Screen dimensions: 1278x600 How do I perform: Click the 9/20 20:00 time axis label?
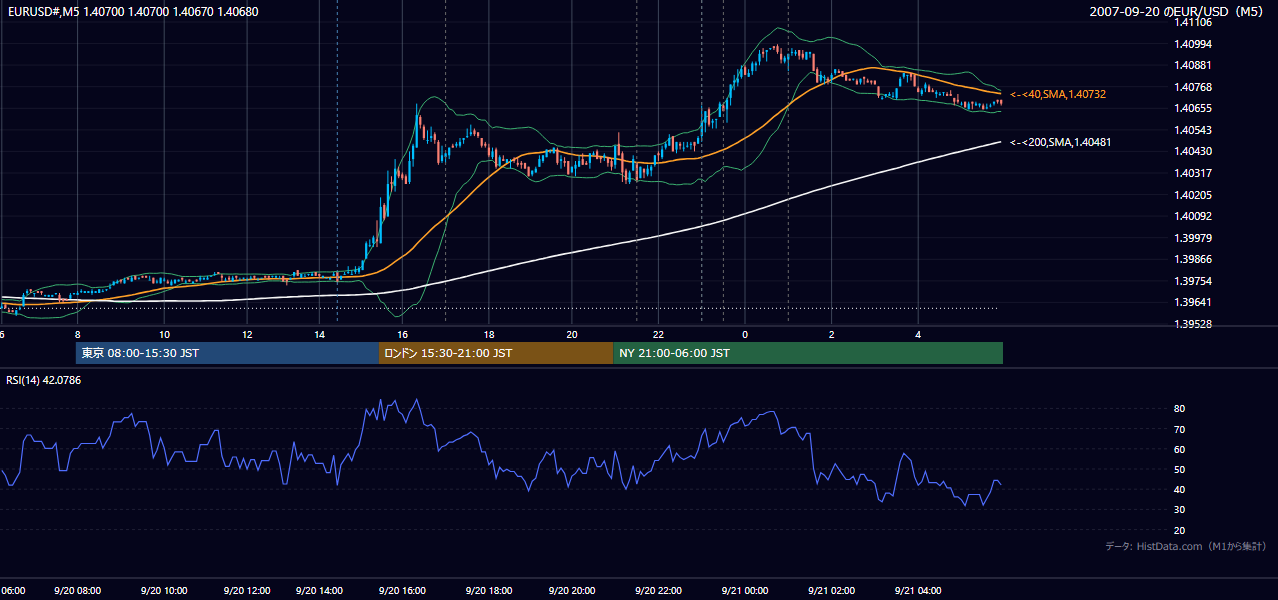(x=572, y=591)
